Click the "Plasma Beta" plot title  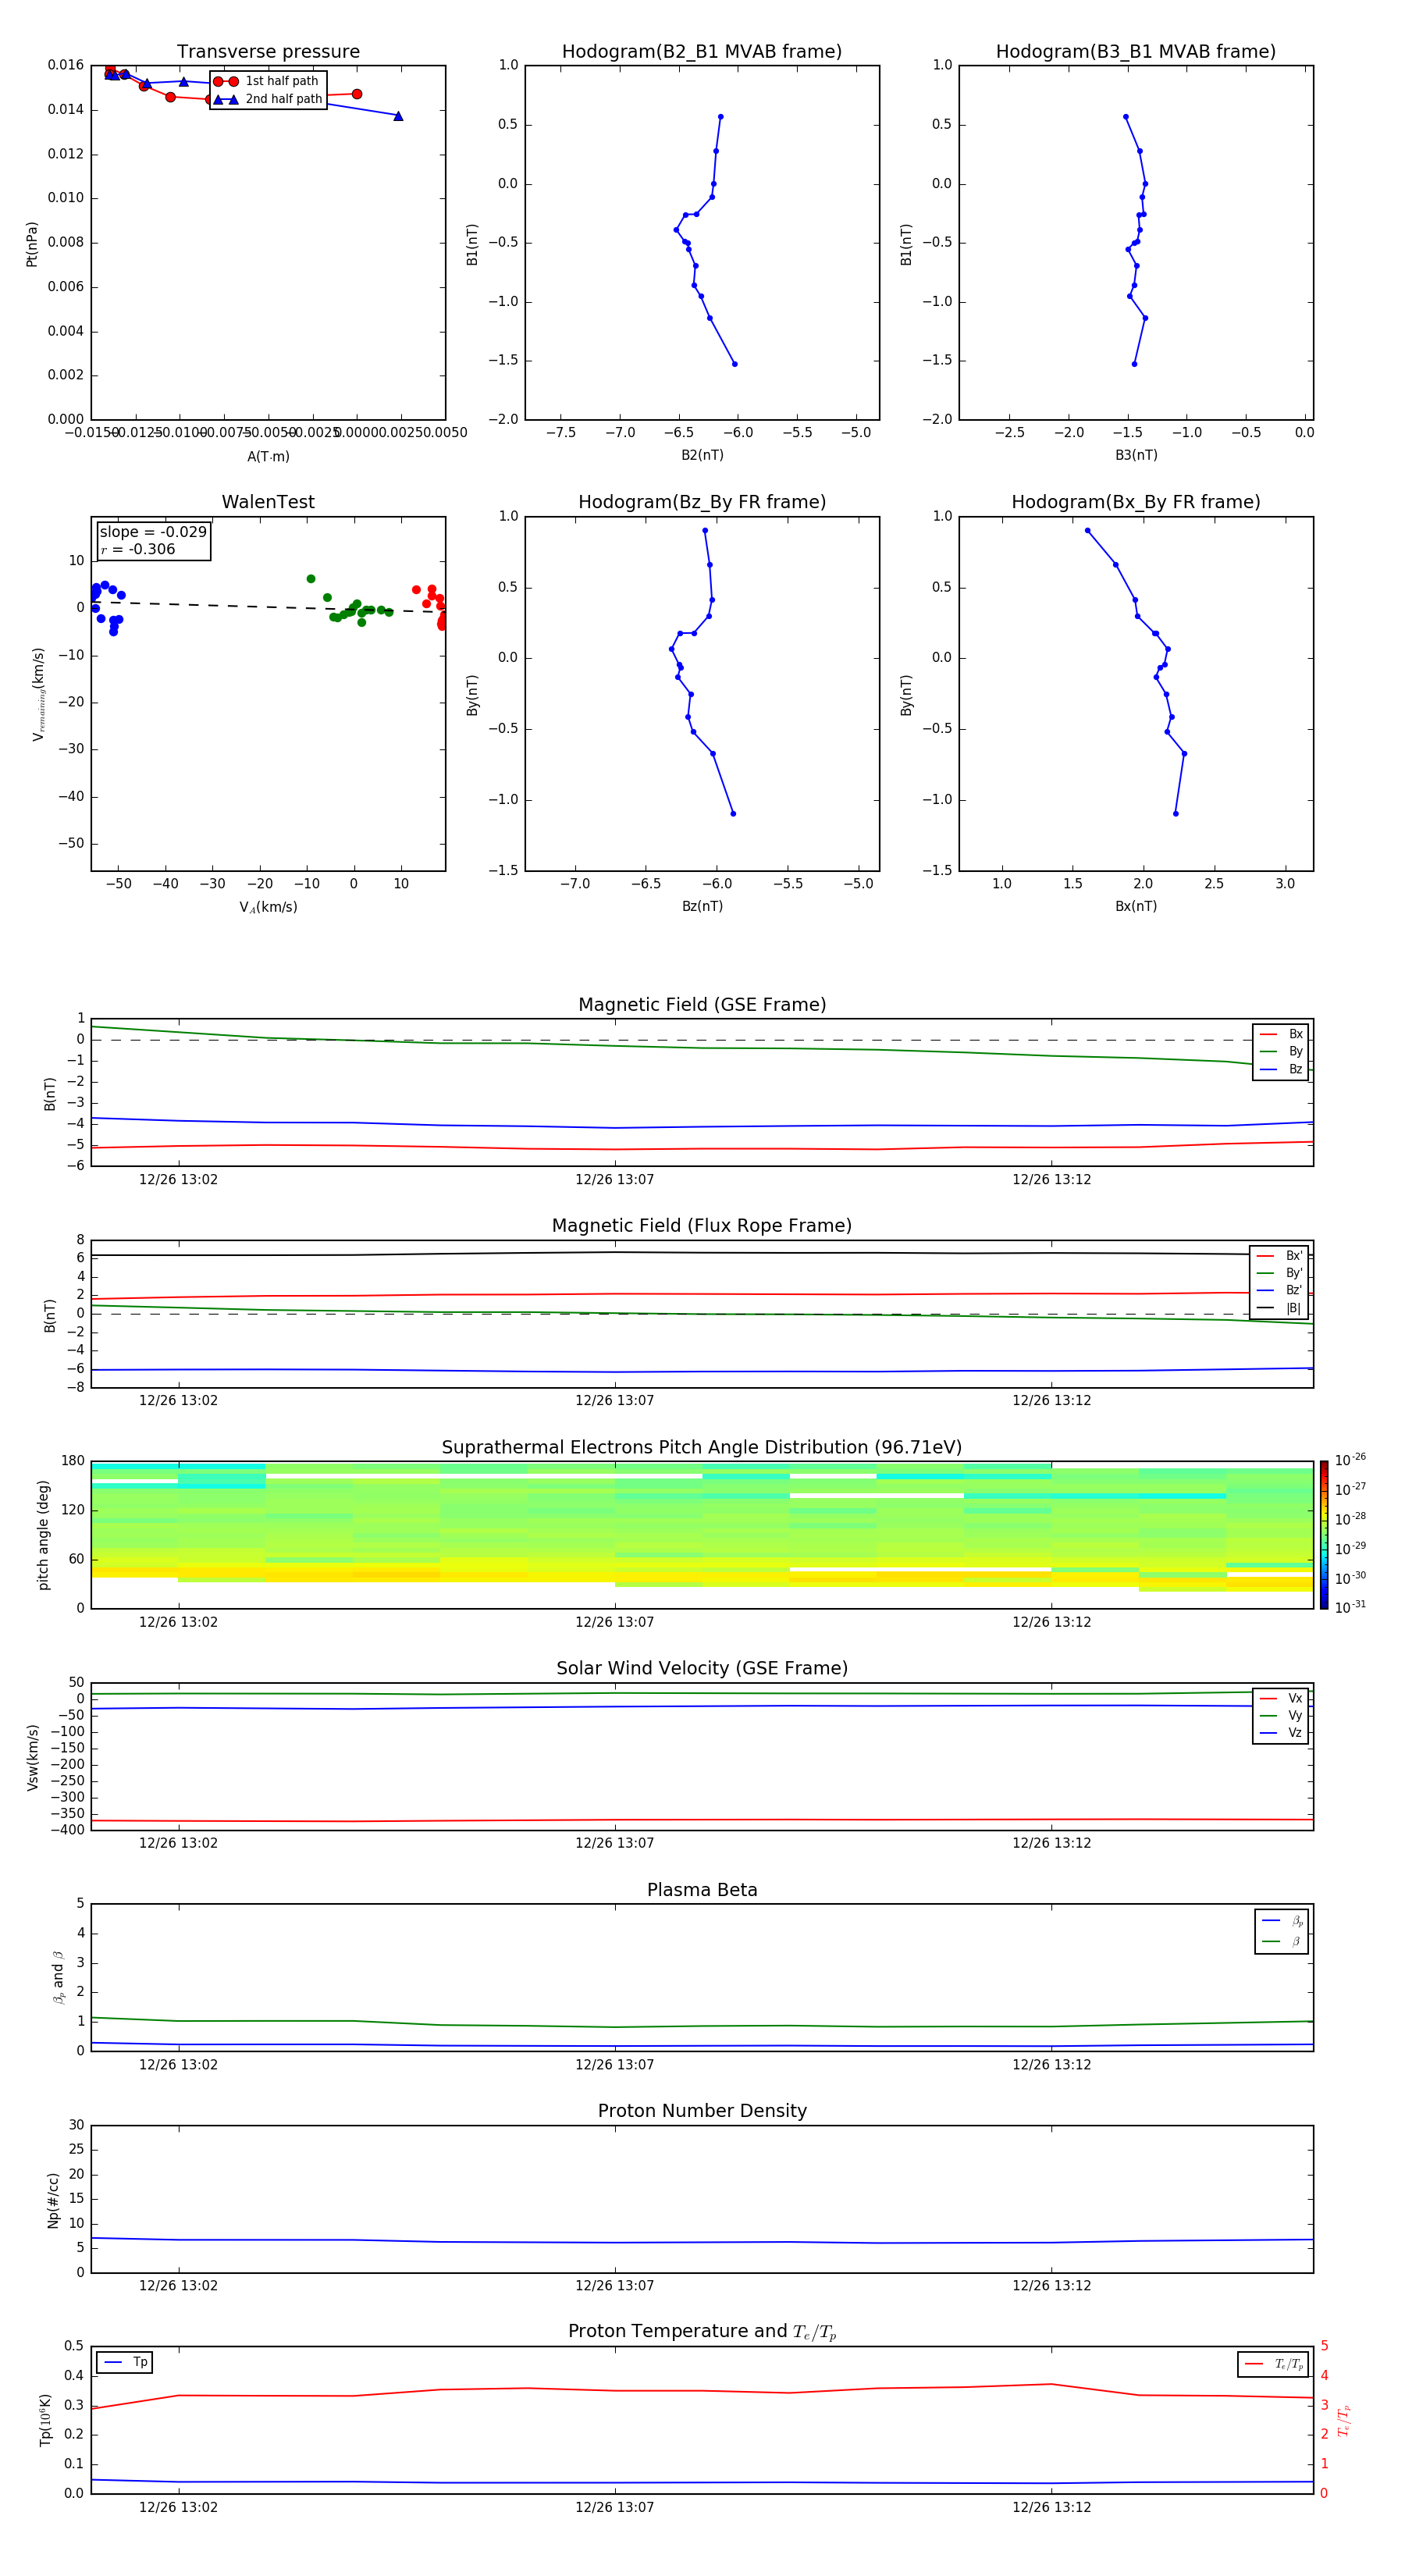(702, 1890)
